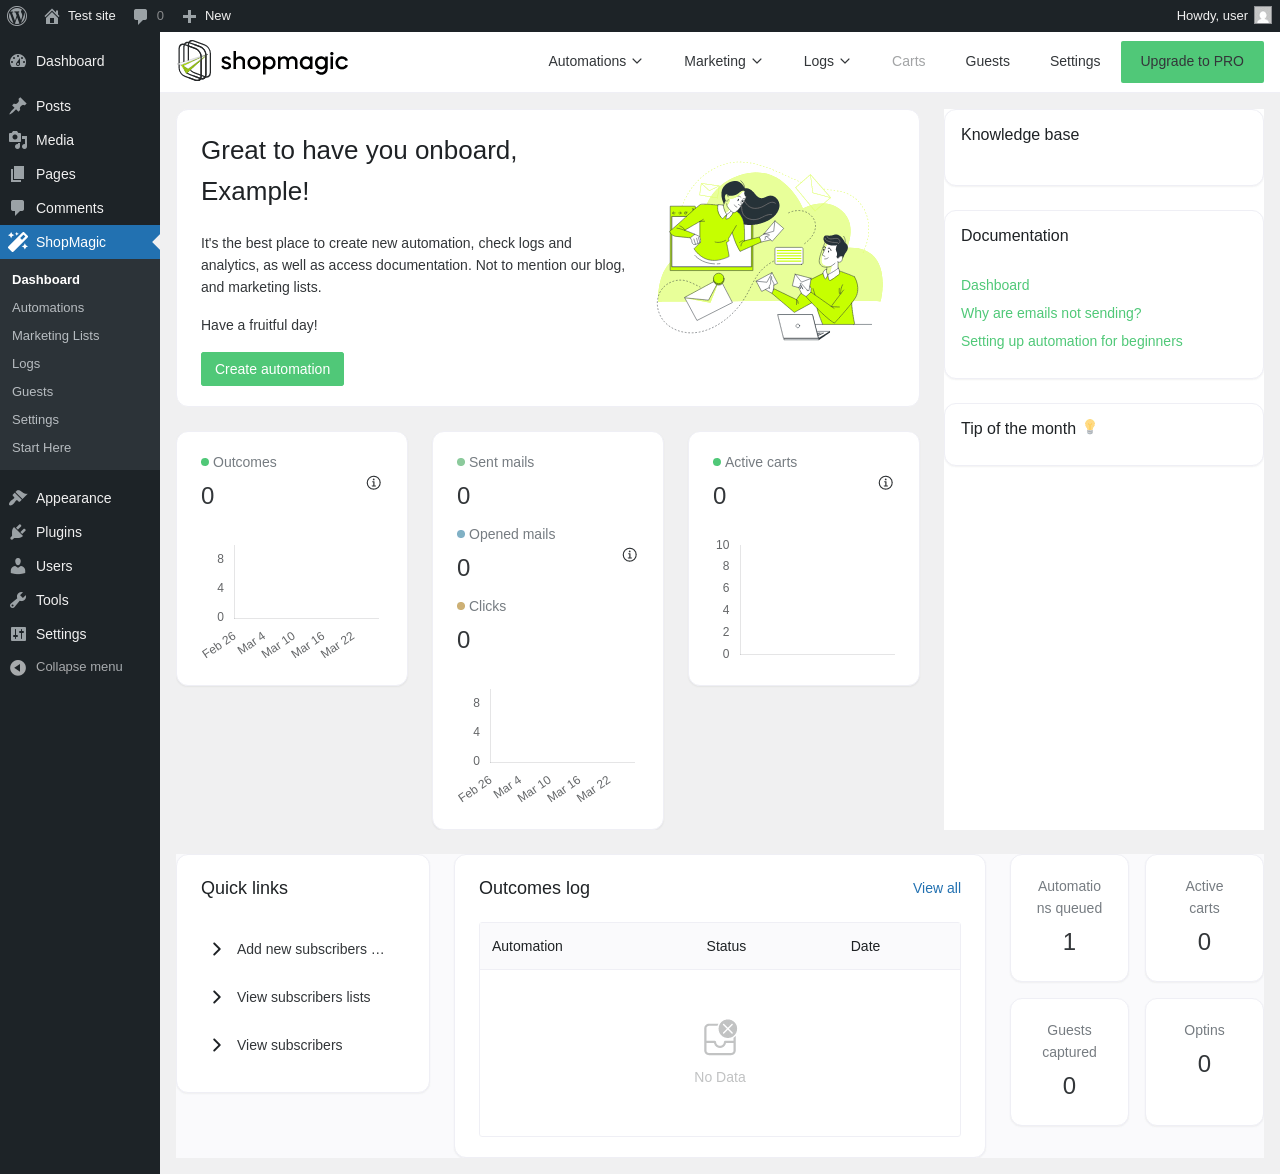Image resolution: width=1280 pixels, height=1174 pixels.
Task: Click the info icon beside Opened mails
Action: pyautogui.click(x=630, y=555)
